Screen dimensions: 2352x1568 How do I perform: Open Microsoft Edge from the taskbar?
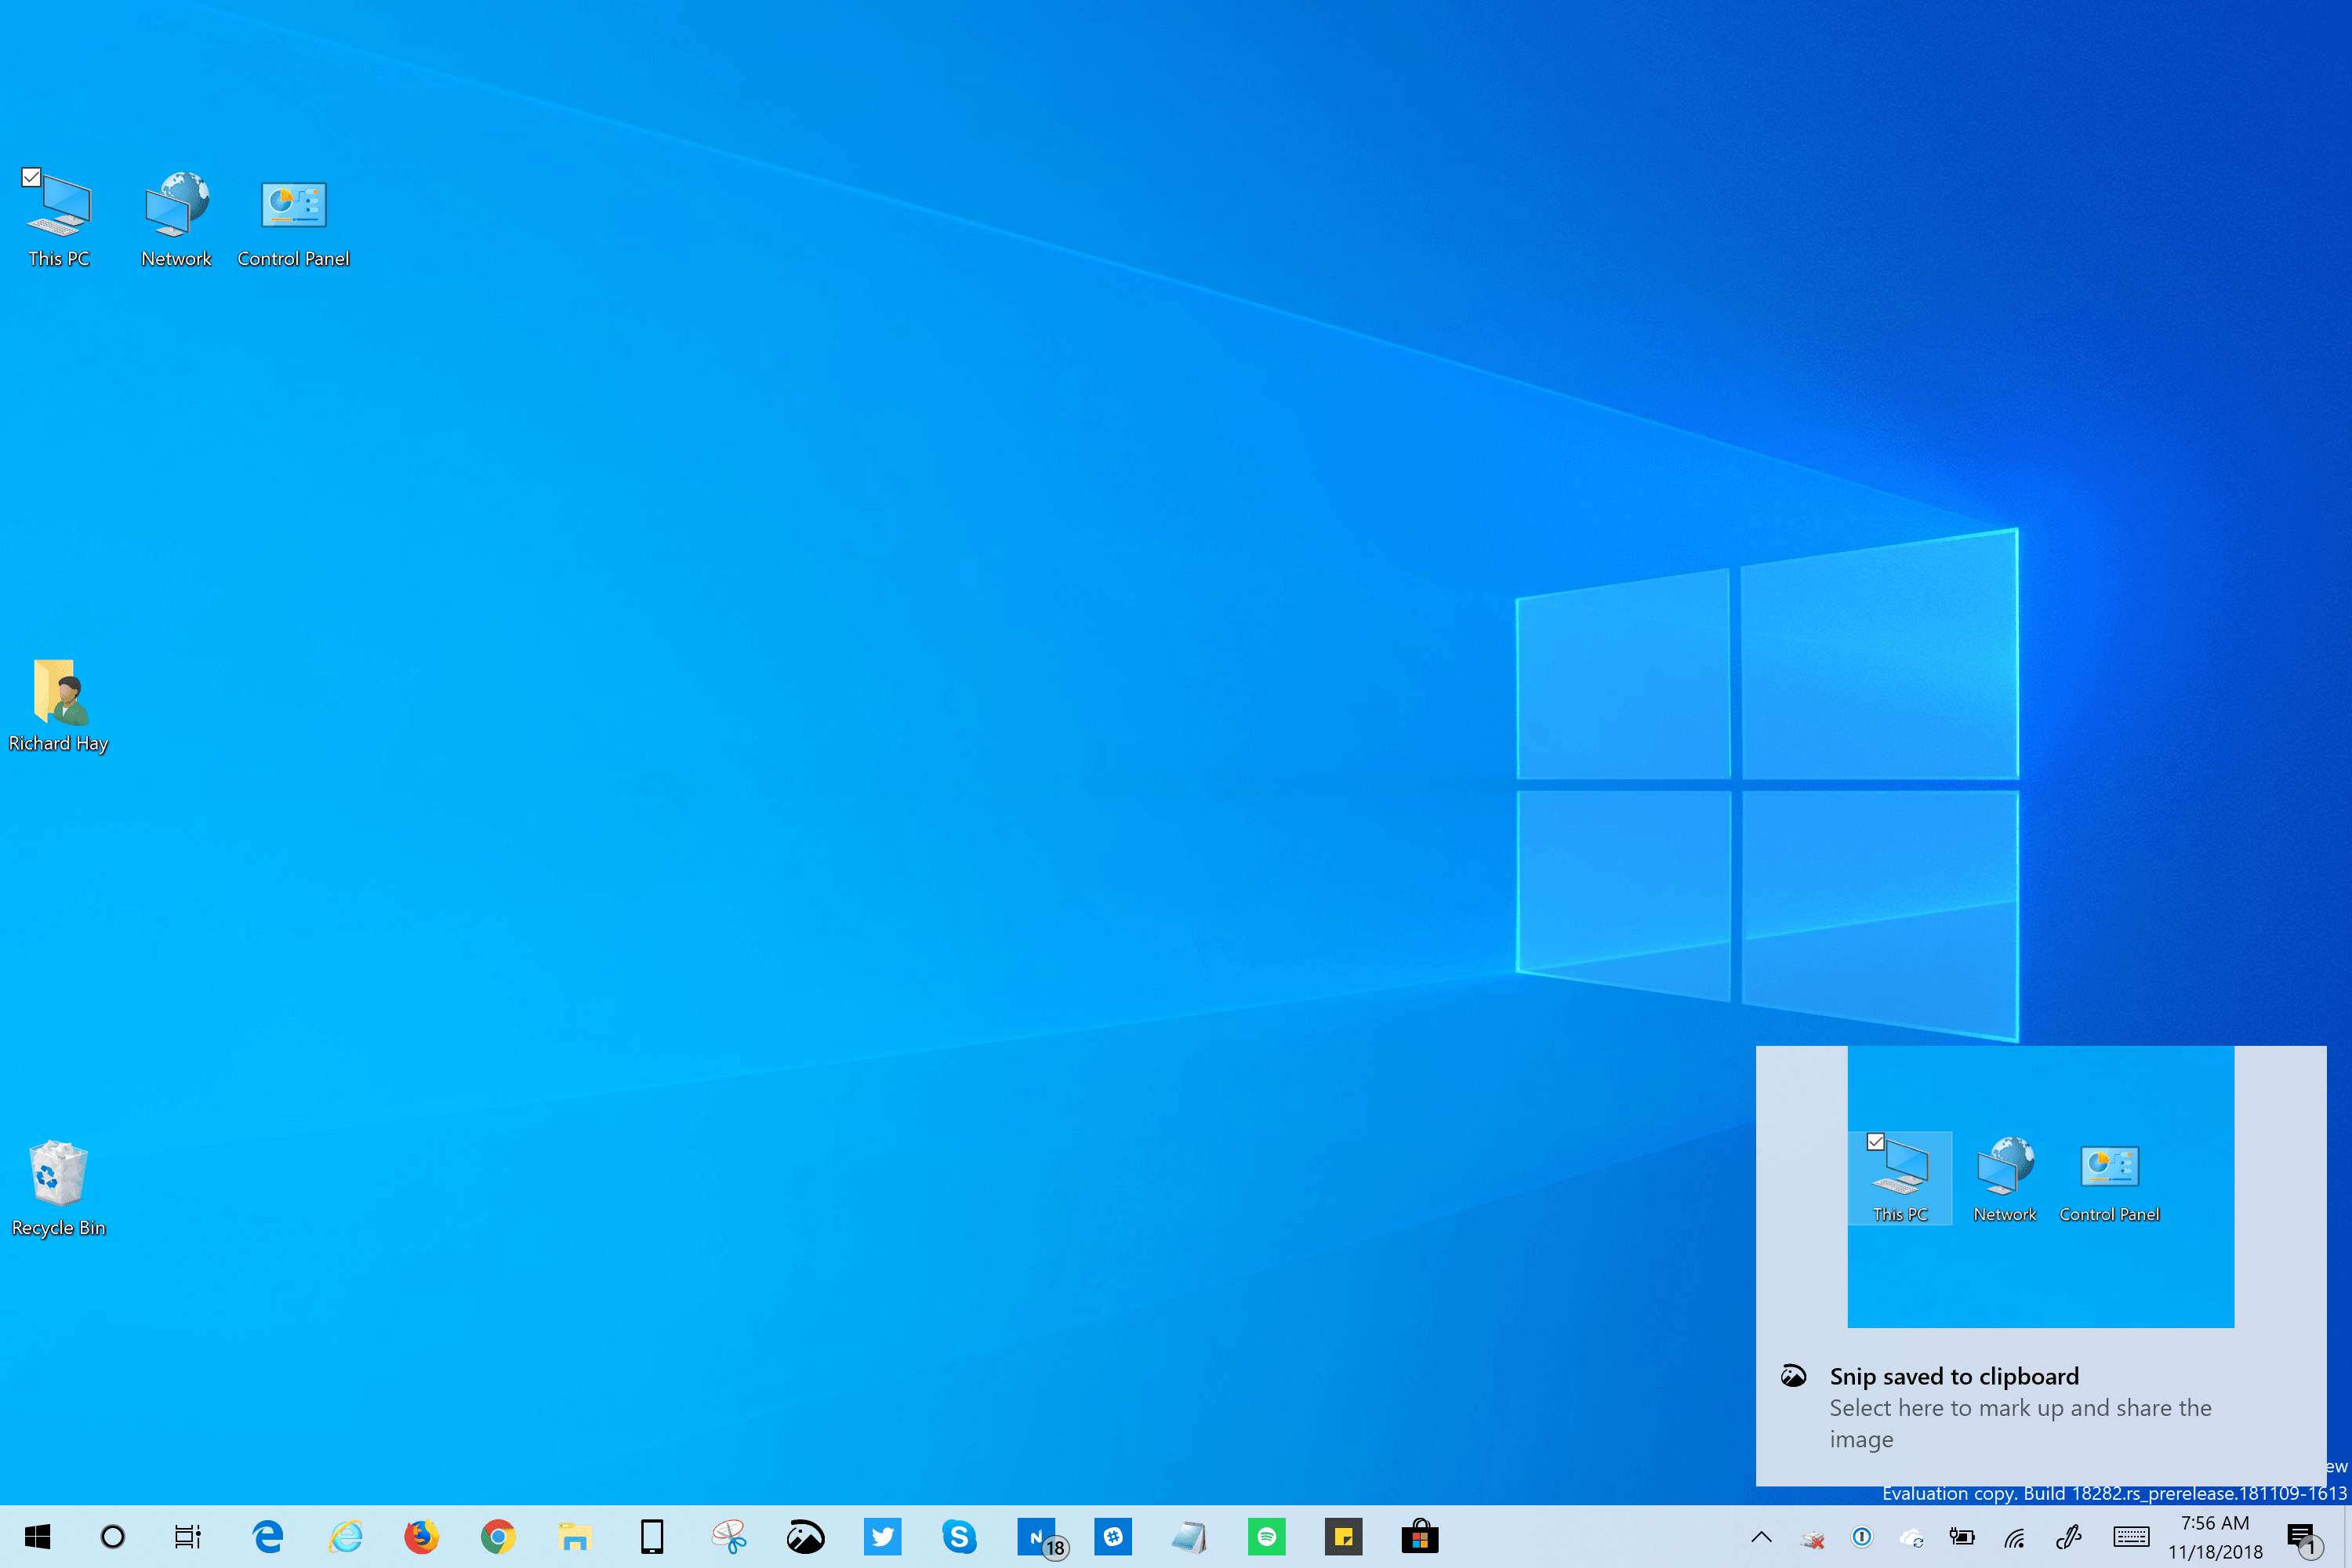coord(268,1537)
